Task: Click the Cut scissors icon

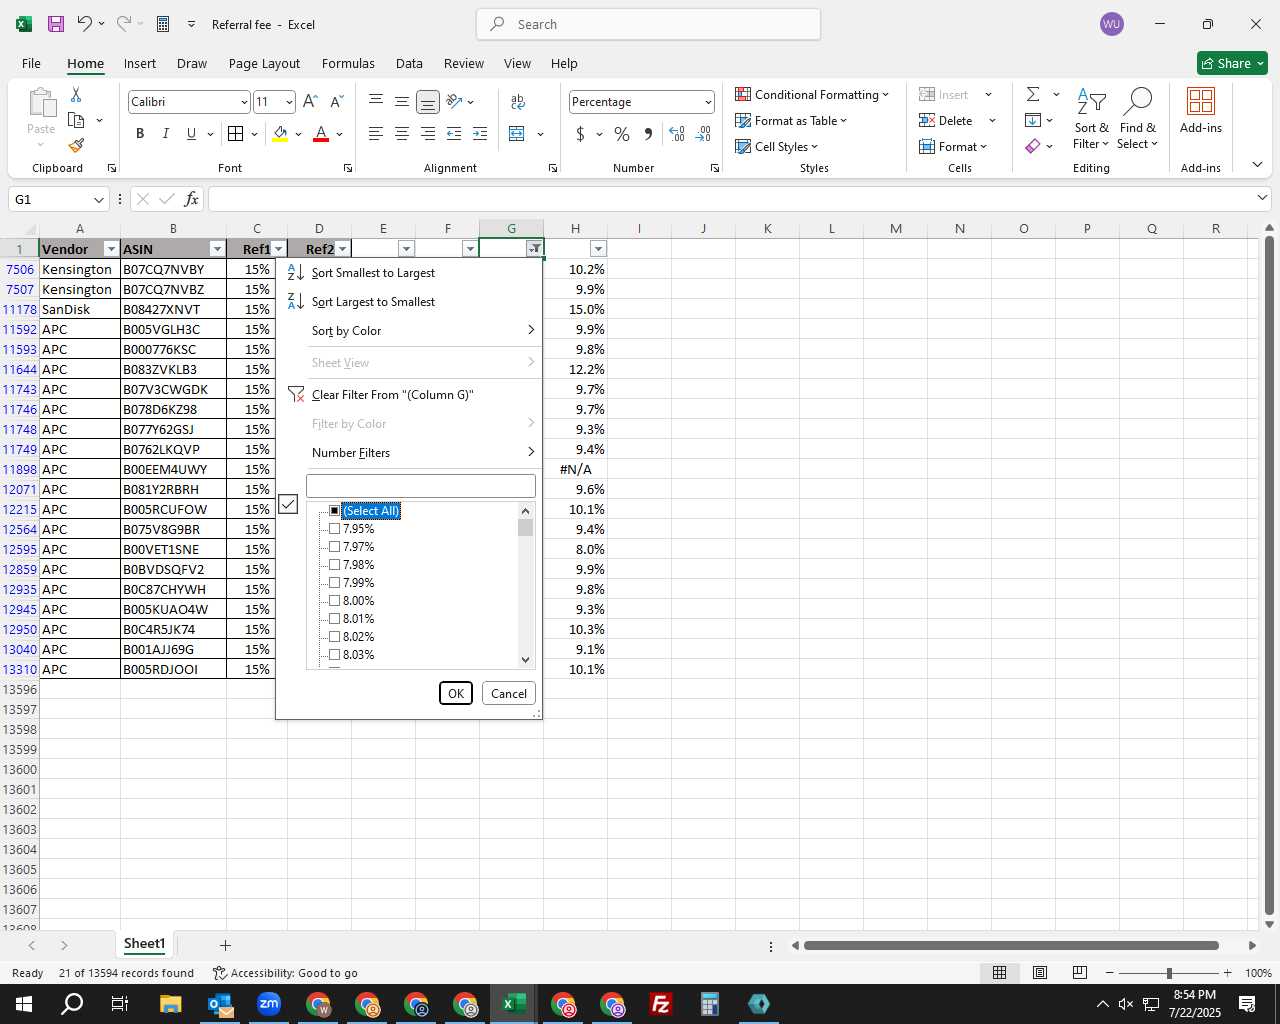Action: pyautogui.click(x=76, y=94)
